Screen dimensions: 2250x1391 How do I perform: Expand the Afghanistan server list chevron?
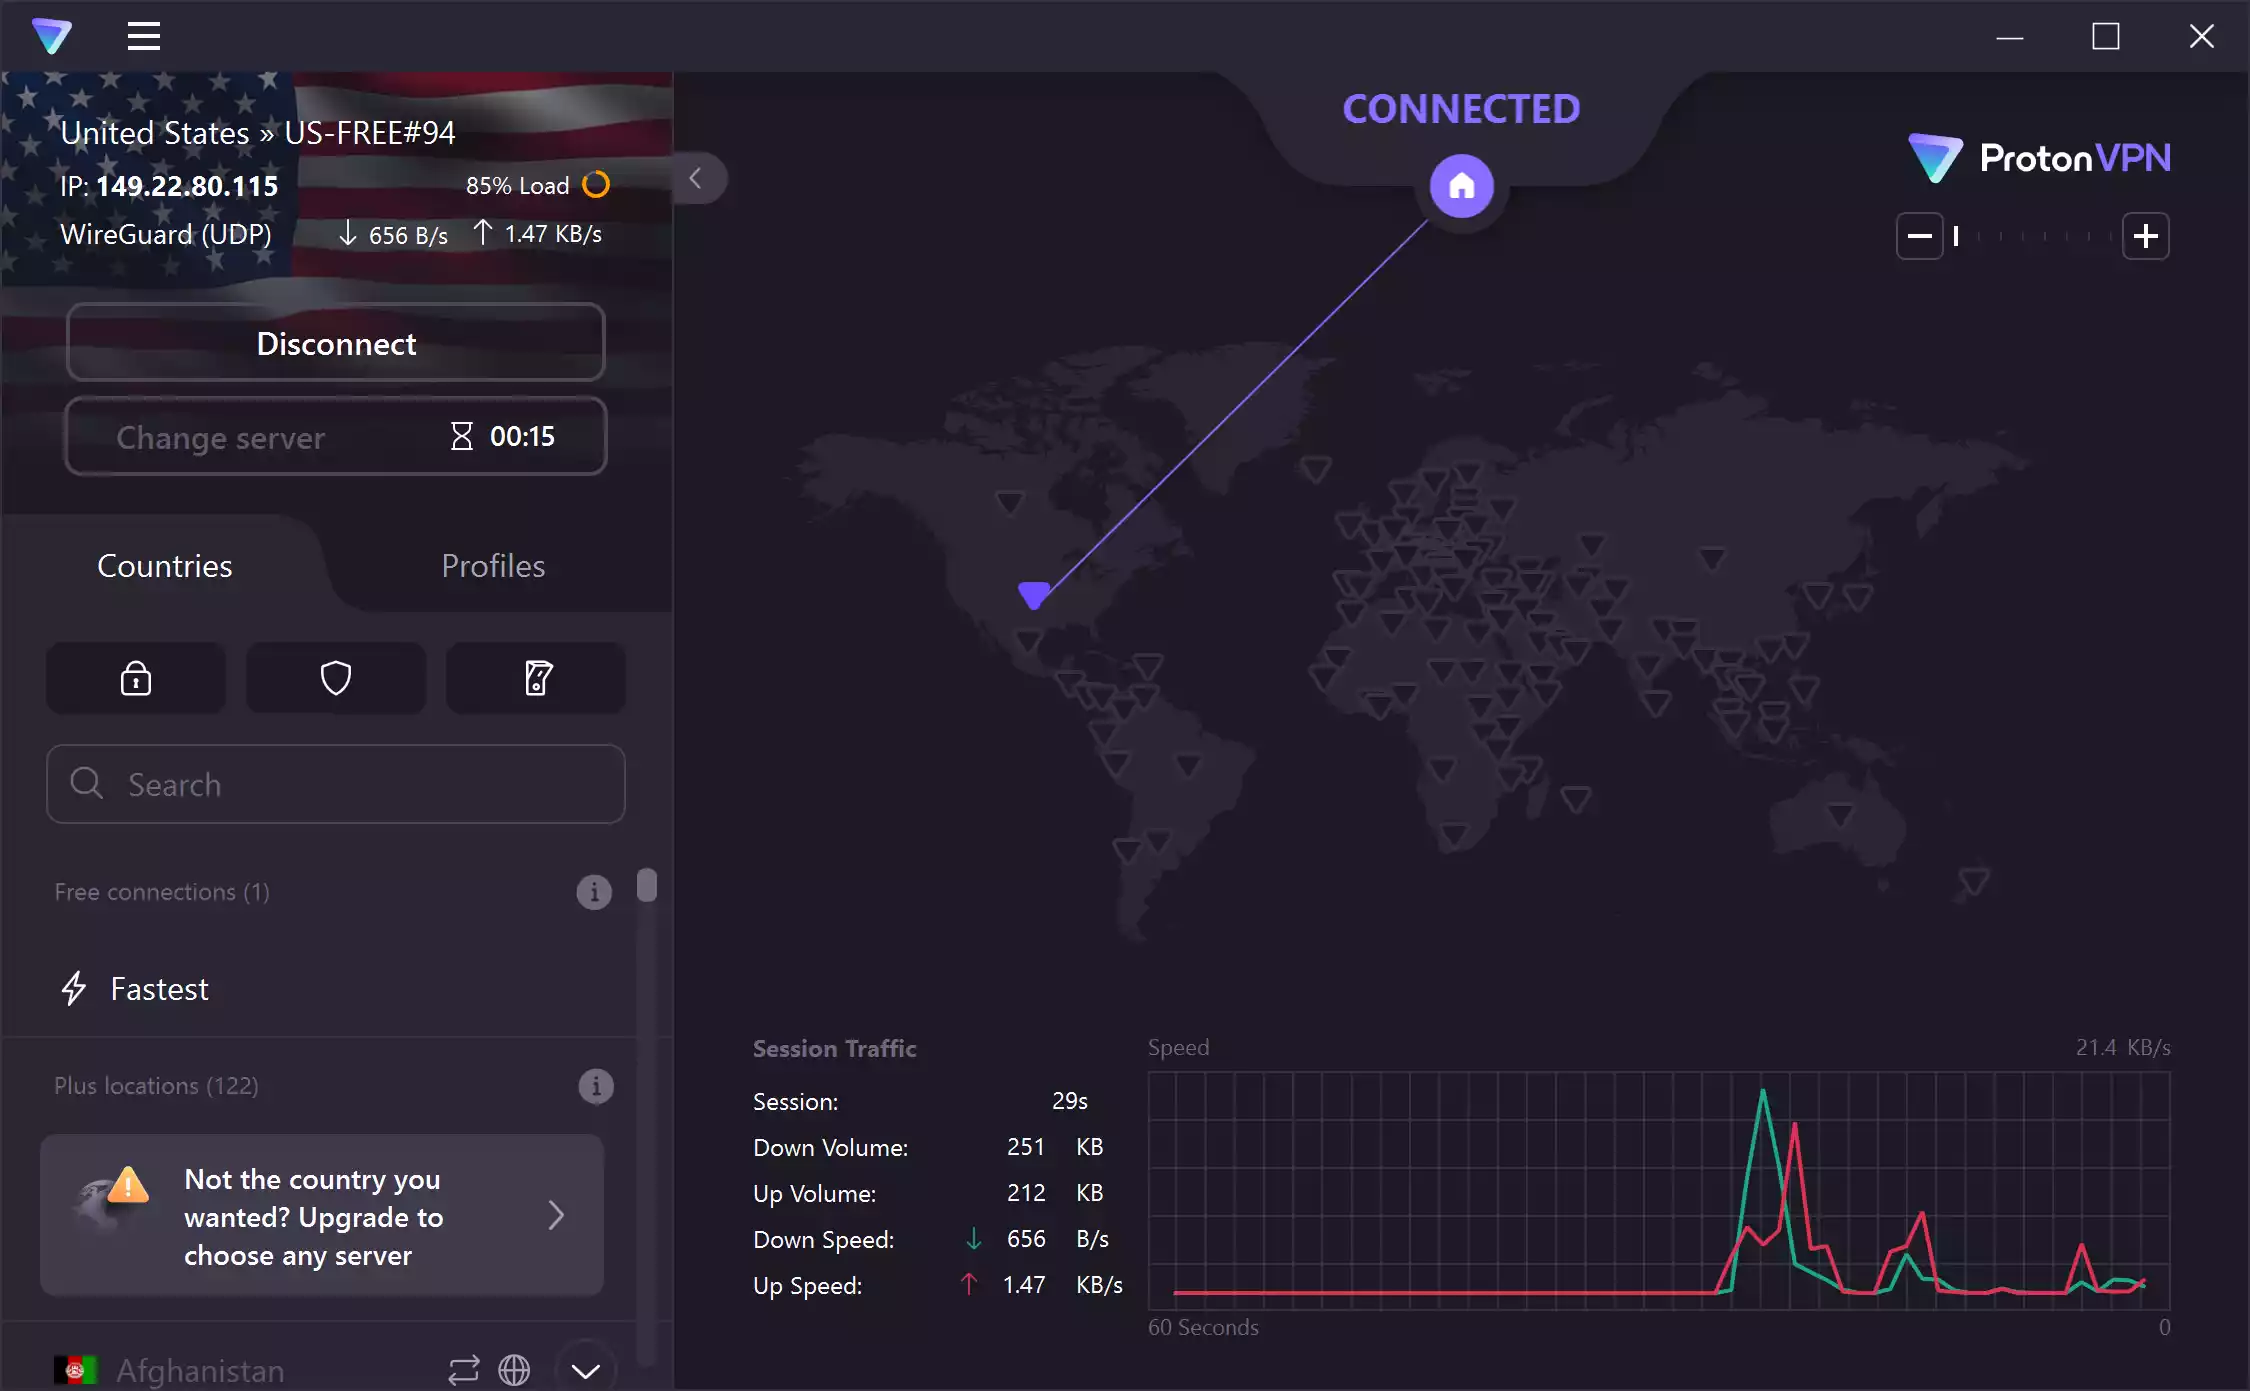586,1370
